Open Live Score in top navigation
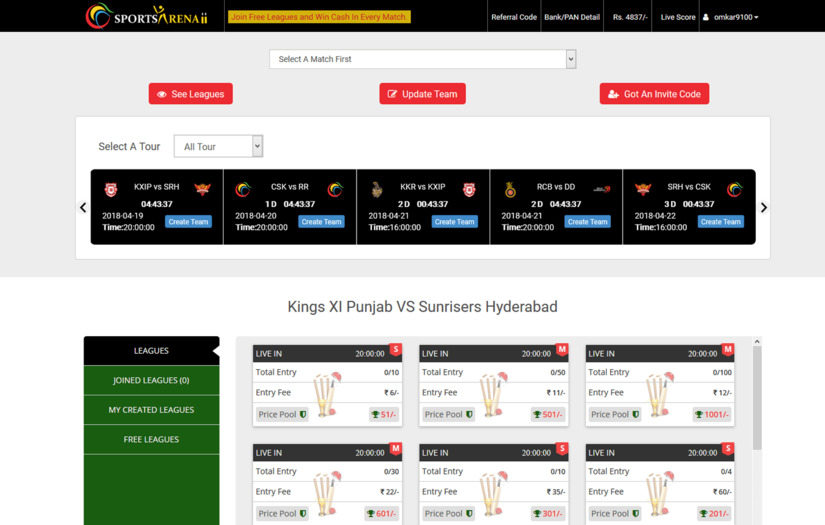The height and width of the screenshot is (525, 825). coord(678,17)
